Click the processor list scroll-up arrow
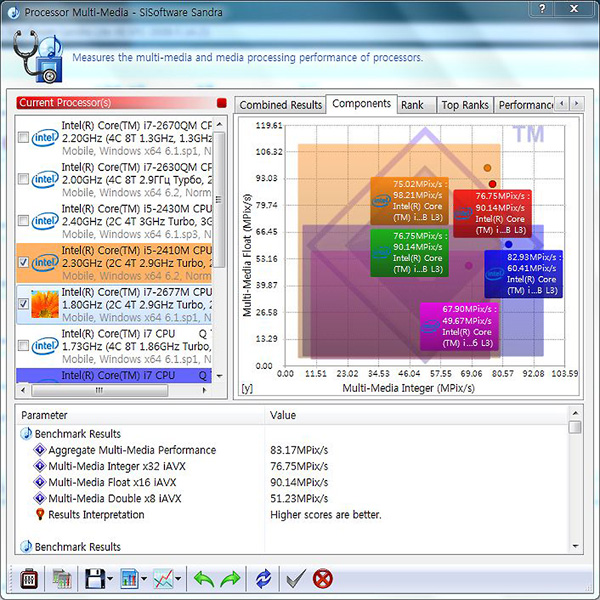 219,124
